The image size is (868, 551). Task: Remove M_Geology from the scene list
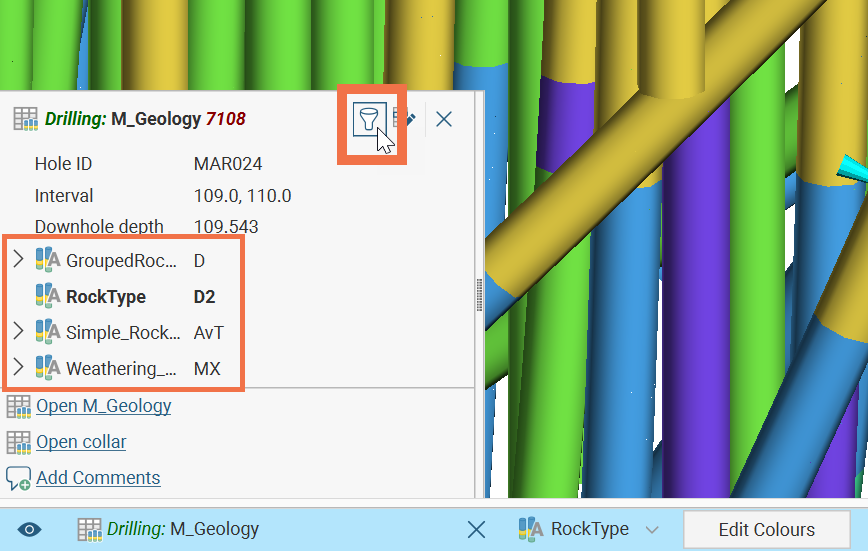coord(477,529)
